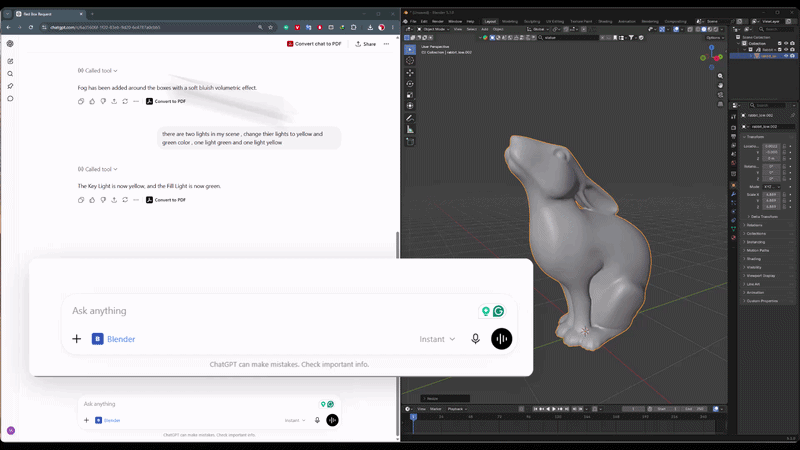The height and width of the screenshot is (450, 800).
Task: Open the Playback dropdown in timeline
Action: (457, 409)
